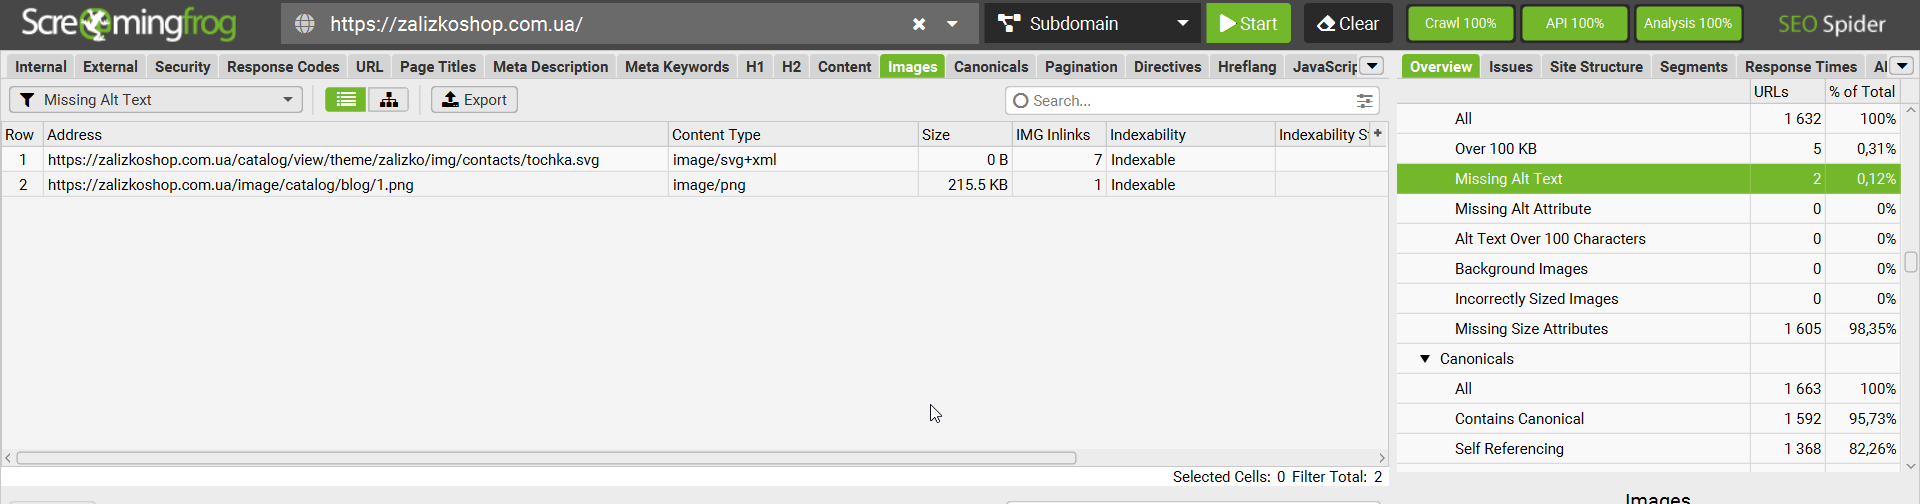Open the Security tab
The width and height of the screenshot is (1920, 504).
point(182,66)
